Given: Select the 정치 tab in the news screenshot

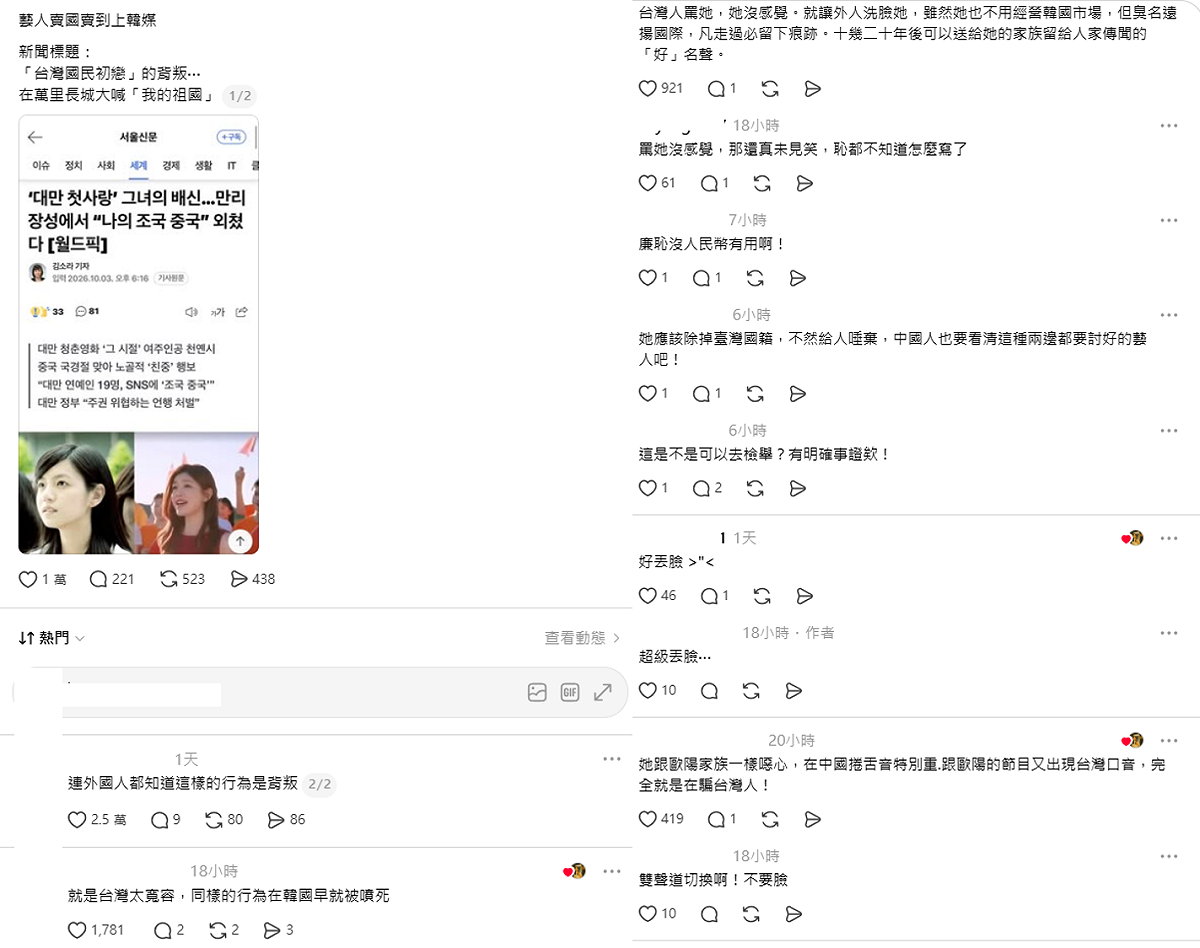Looking at the screenshot, I should (74, 165).
